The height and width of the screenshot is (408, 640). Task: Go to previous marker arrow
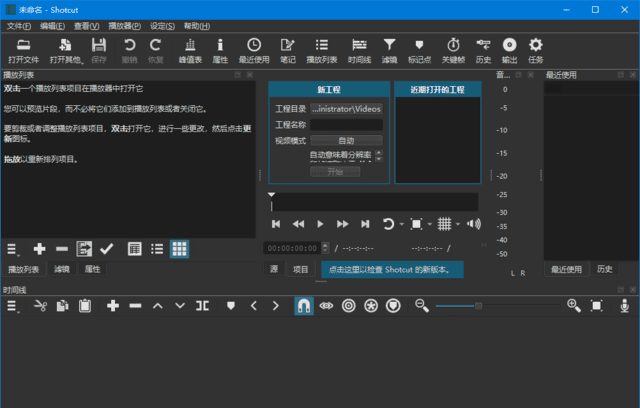(253, 306)
